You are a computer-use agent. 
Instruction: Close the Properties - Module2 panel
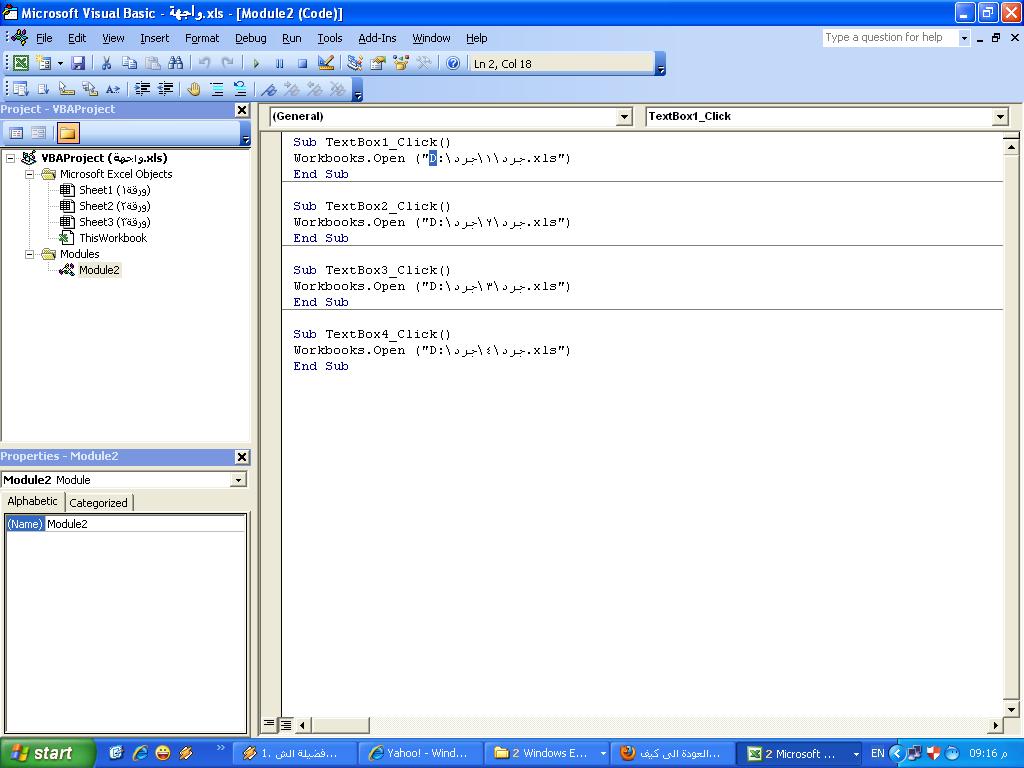(x=242, y=456)
